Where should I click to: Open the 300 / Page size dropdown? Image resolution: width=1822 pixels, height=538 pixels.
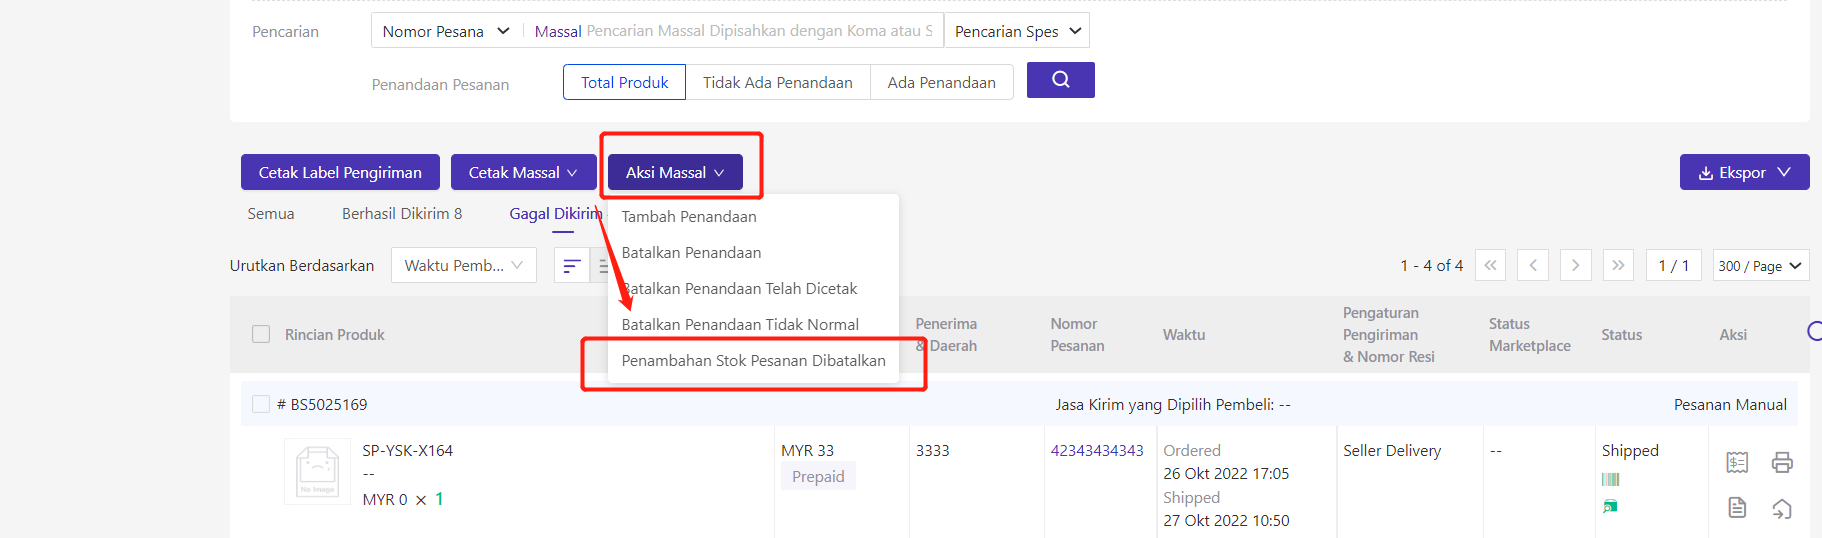(1761, 265)
